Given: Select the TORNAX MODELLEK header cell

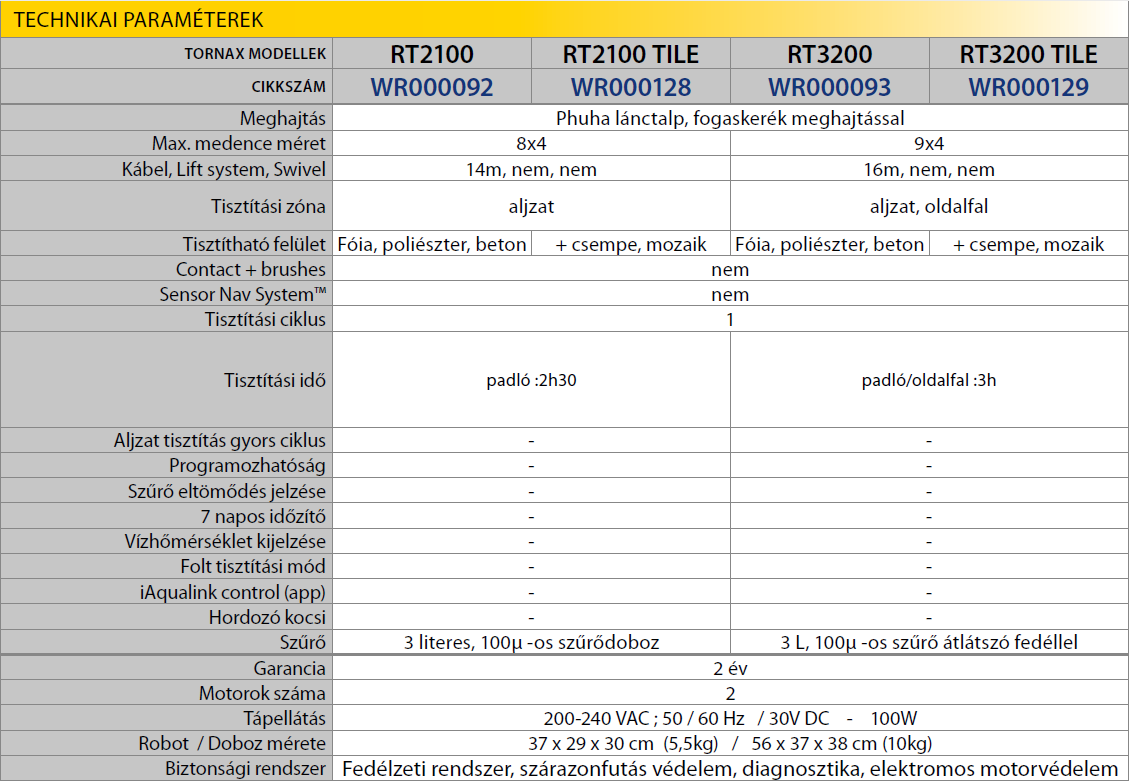Looking at the screenshot, I should tap(255, 55).
